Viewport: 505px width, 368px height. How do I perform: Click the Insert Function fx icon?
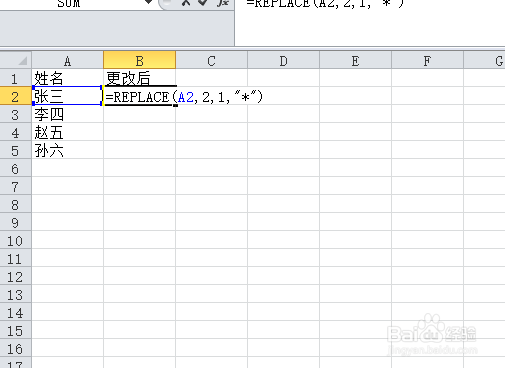tap(222, 3)
